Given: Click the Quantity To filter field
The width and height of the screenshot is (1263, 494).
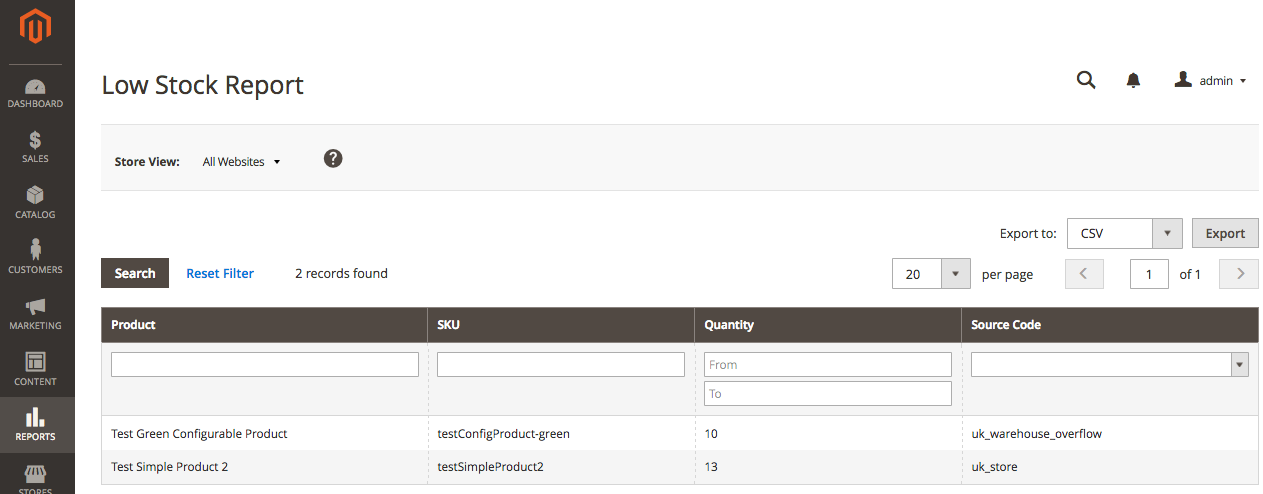Looking at the screenshot, I should pos(828,393).
